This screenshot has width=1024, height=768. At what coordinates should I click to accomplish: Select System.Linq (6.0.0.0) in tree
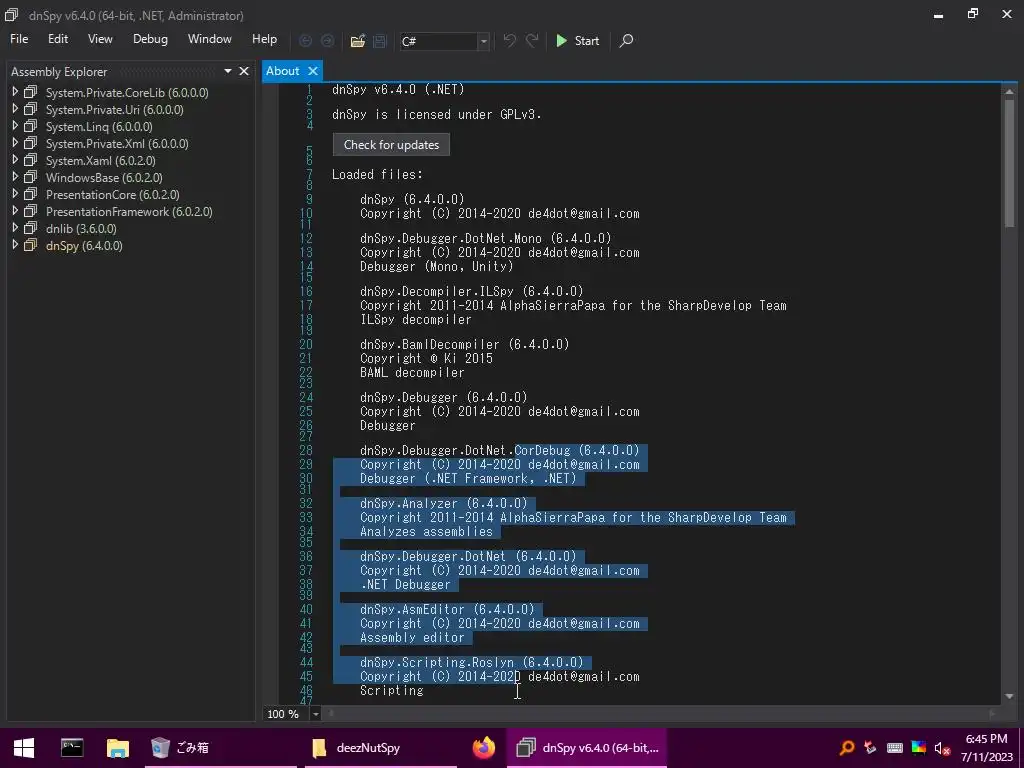pos(99,127)
